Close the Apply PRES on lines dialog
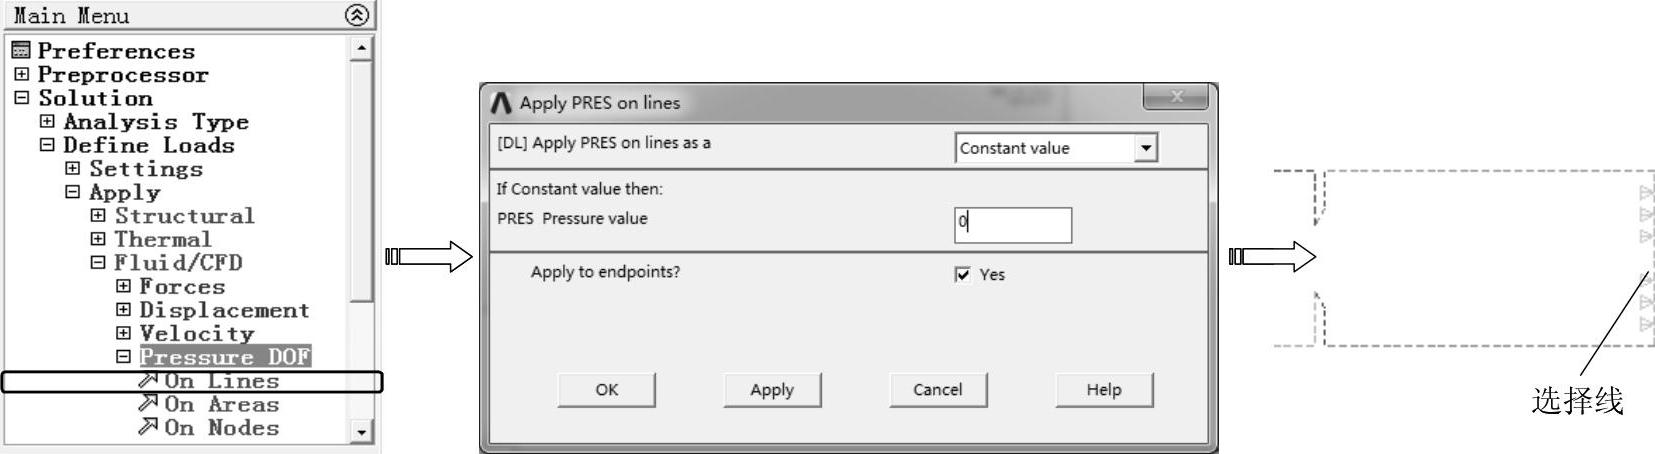This screenshot has height=454, width=1655. 1176,97
